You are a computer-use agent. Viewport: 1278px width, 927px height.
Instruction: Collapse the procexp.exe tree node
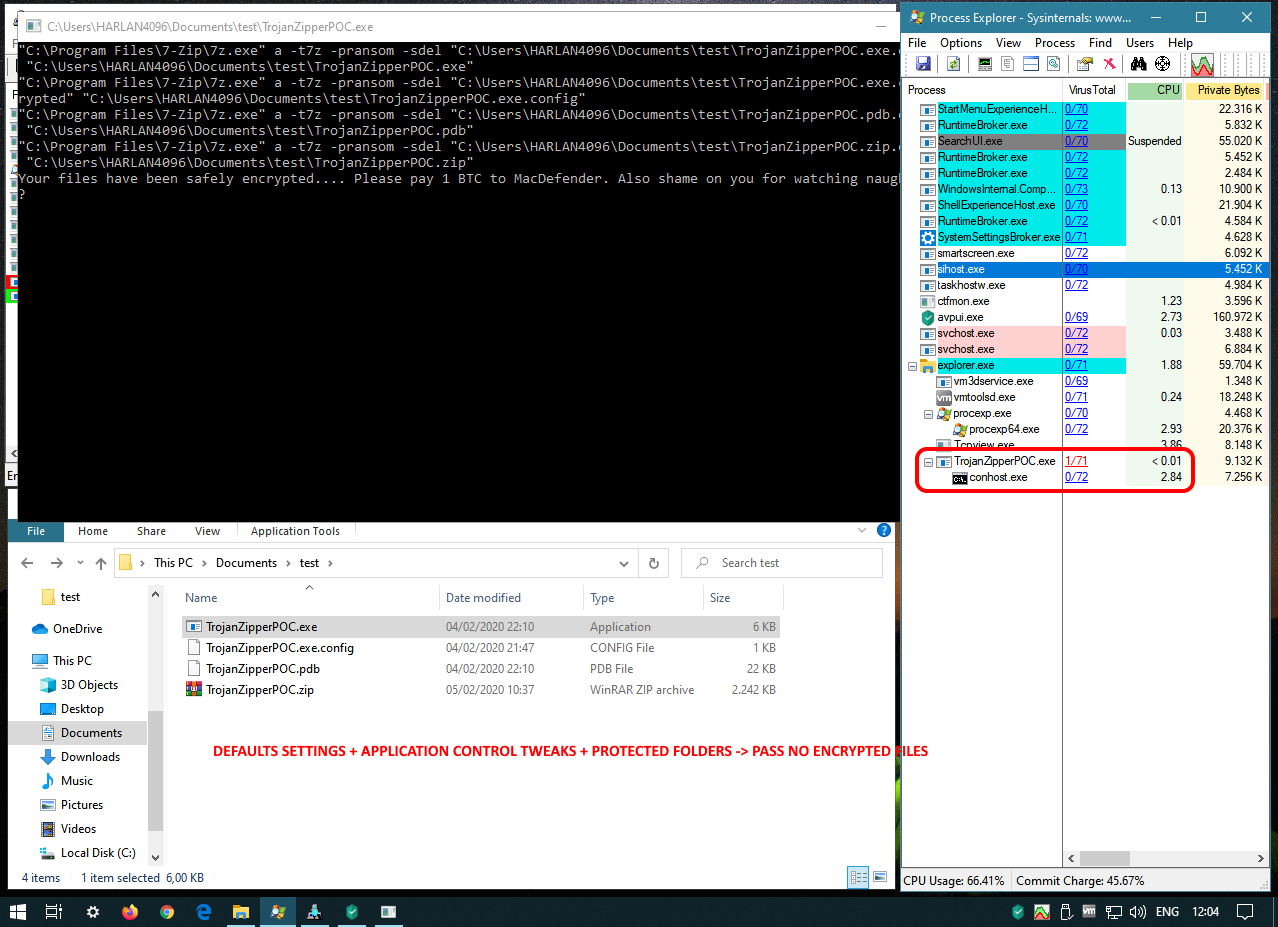tap(928, 414)
